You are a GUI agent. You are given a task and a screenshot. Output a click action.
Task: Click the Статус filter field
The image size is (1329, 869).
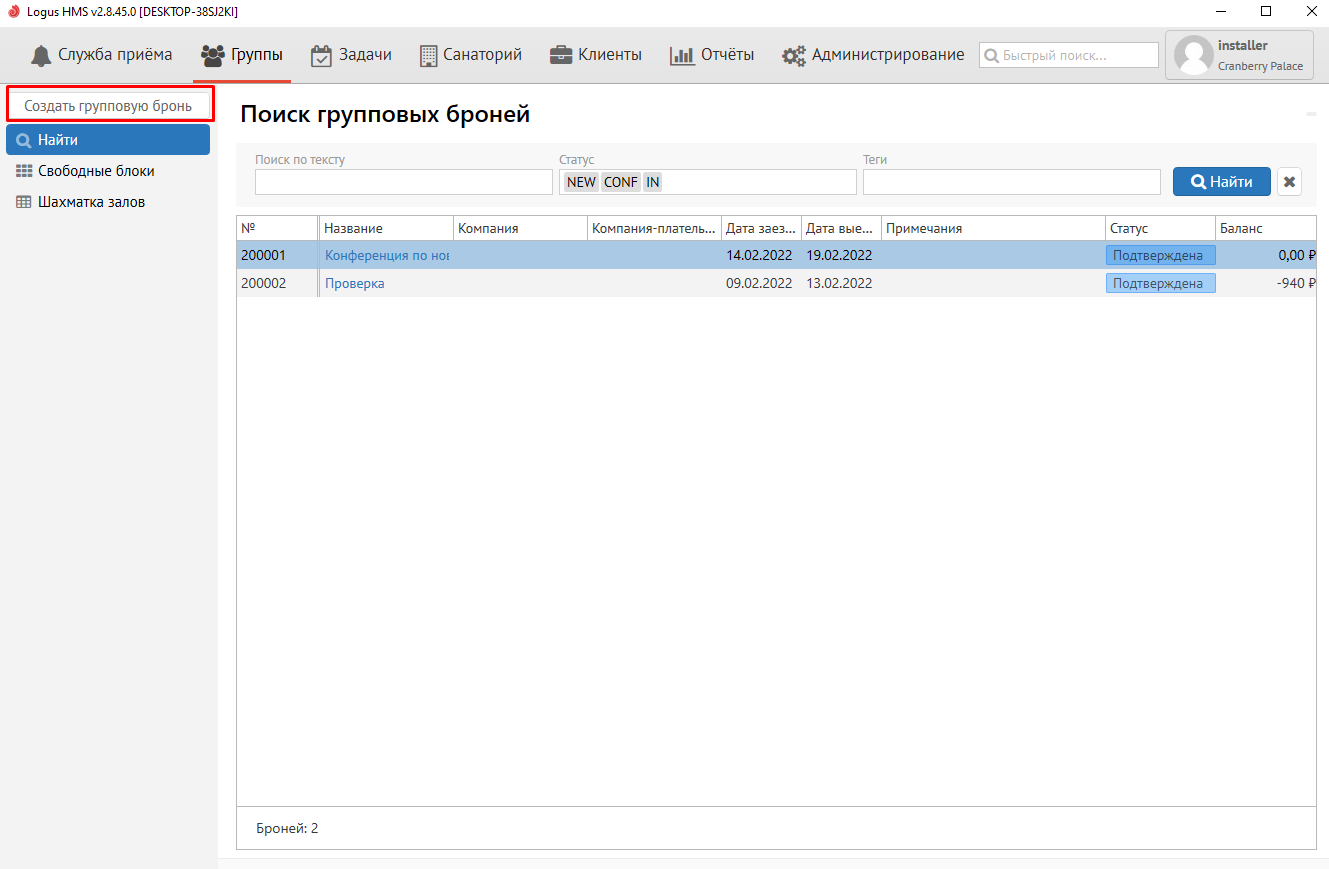pos(708,182)
